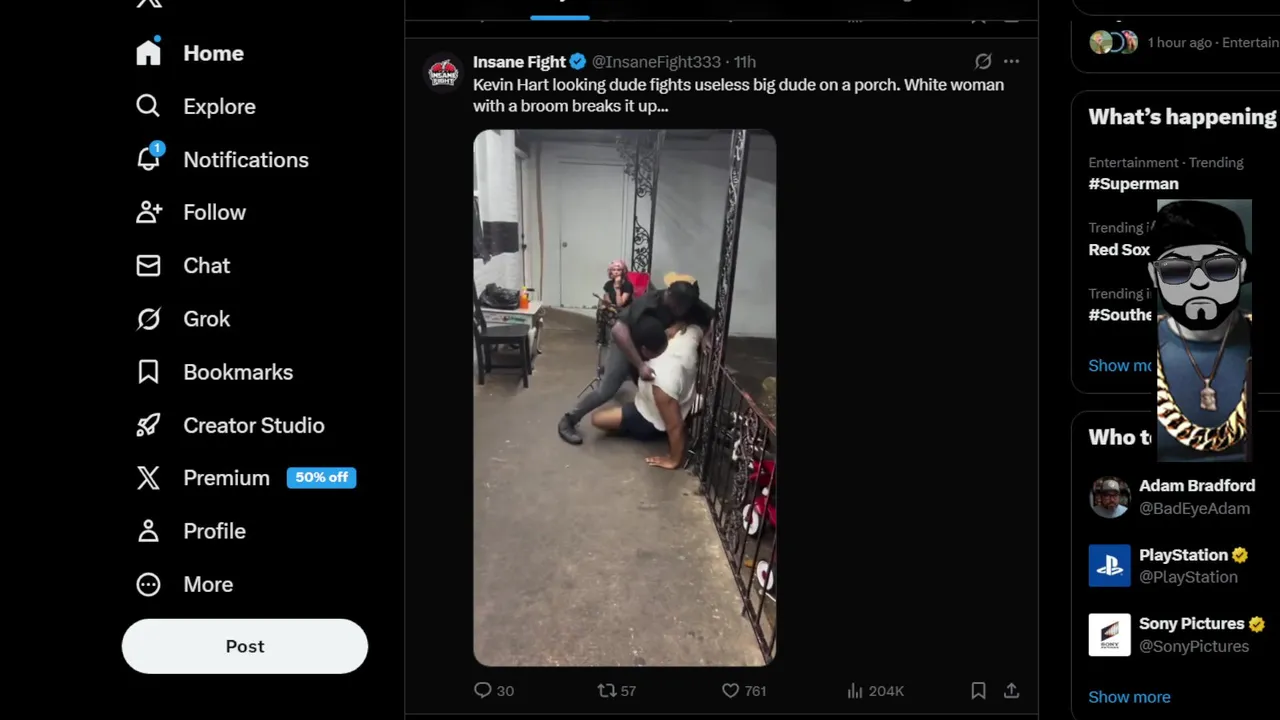Bookmark the Insane Fight post
The image size is (1280, 720).
(x=978, y=690)
